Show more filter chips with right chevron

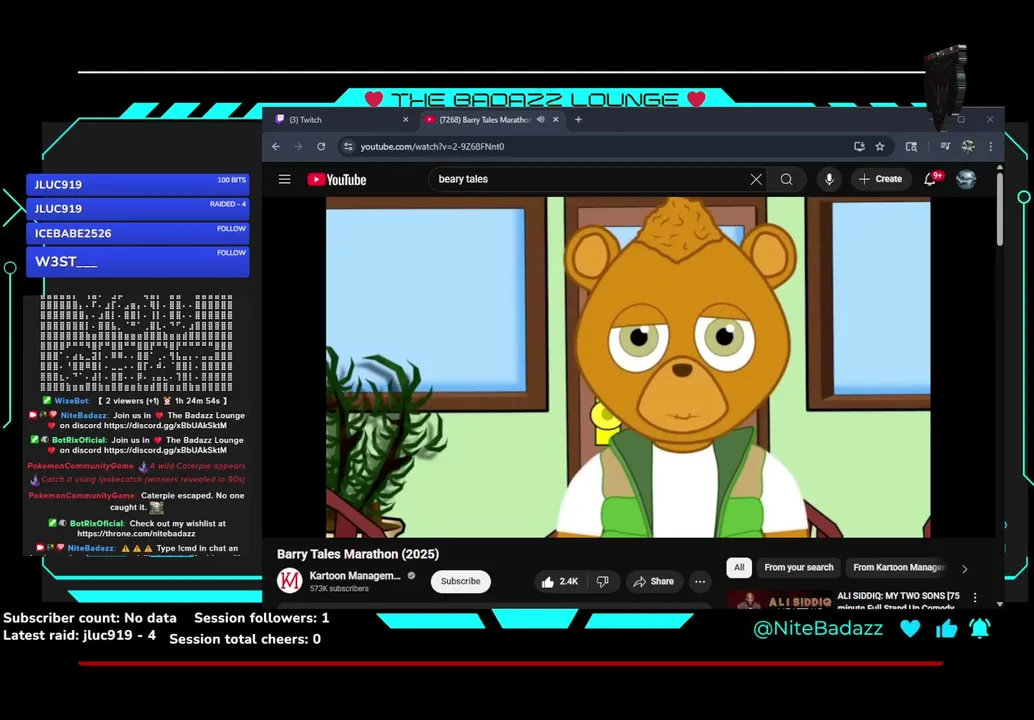click(x=965, y=568)
